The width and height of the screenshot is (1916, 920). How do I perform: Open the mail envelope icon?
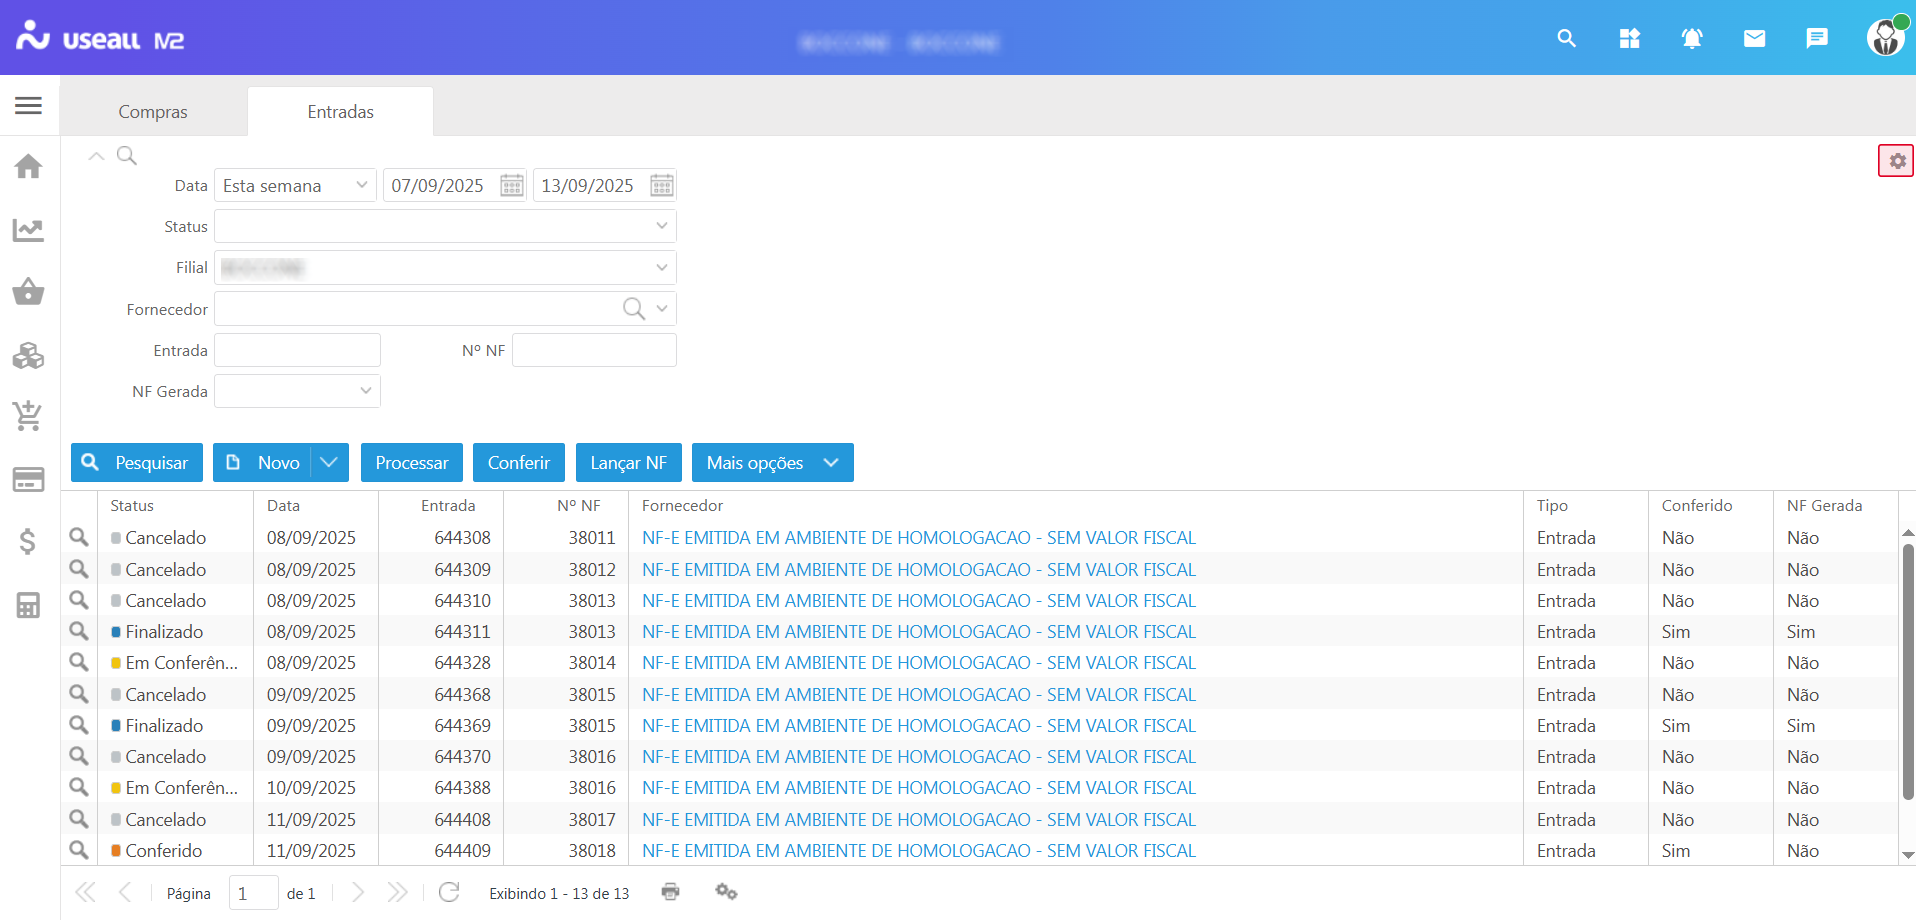1754,39
